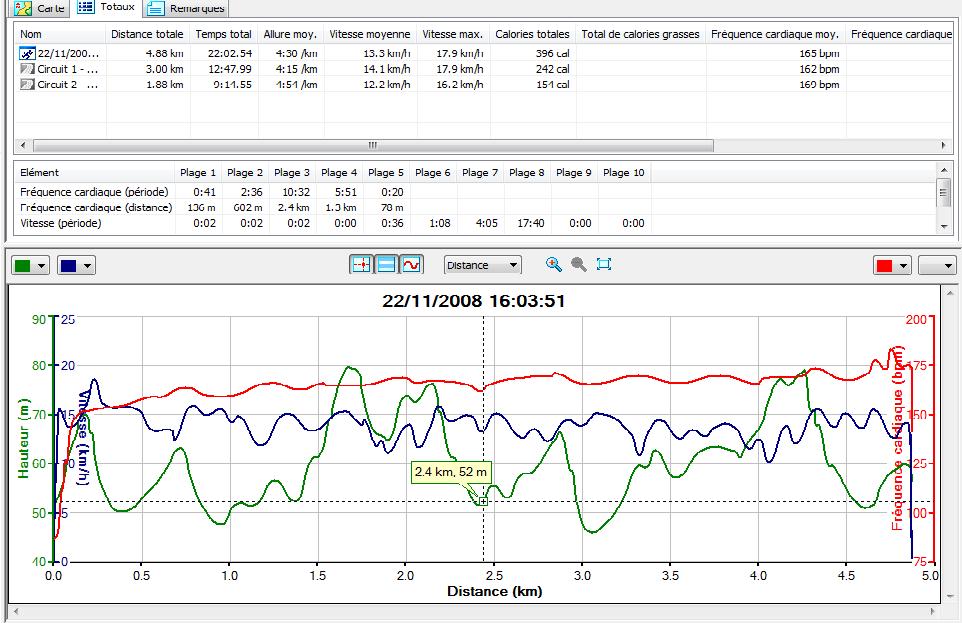Click the 2.4 km value under Plage 3
Screen dimensions: 962x623
click(x=294, y=207)
